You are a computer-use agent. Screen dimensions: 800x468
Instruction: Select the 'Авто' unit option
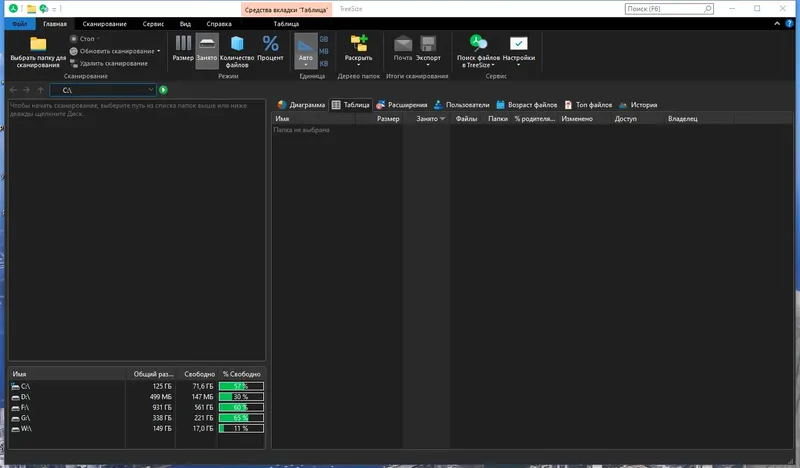point(306,51)
